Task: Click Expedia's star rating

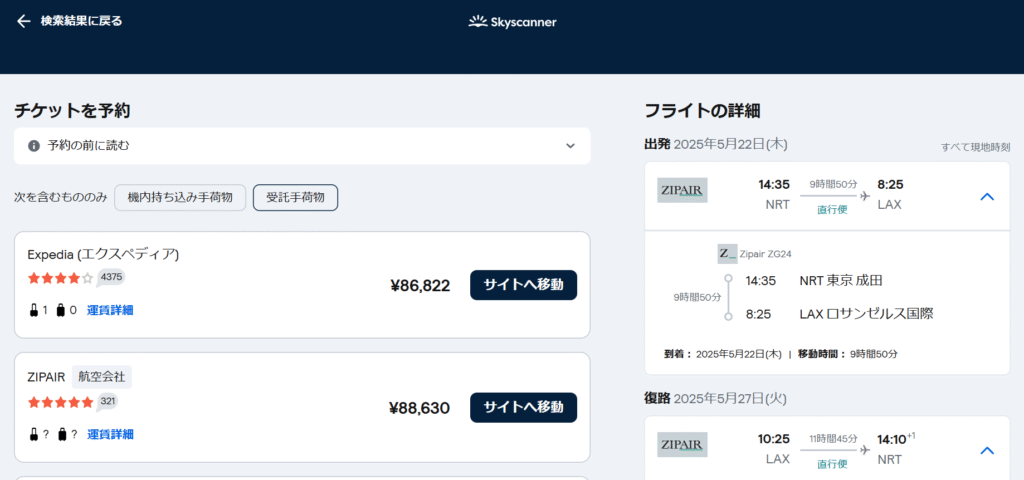Action: click(x=60, y=278)
